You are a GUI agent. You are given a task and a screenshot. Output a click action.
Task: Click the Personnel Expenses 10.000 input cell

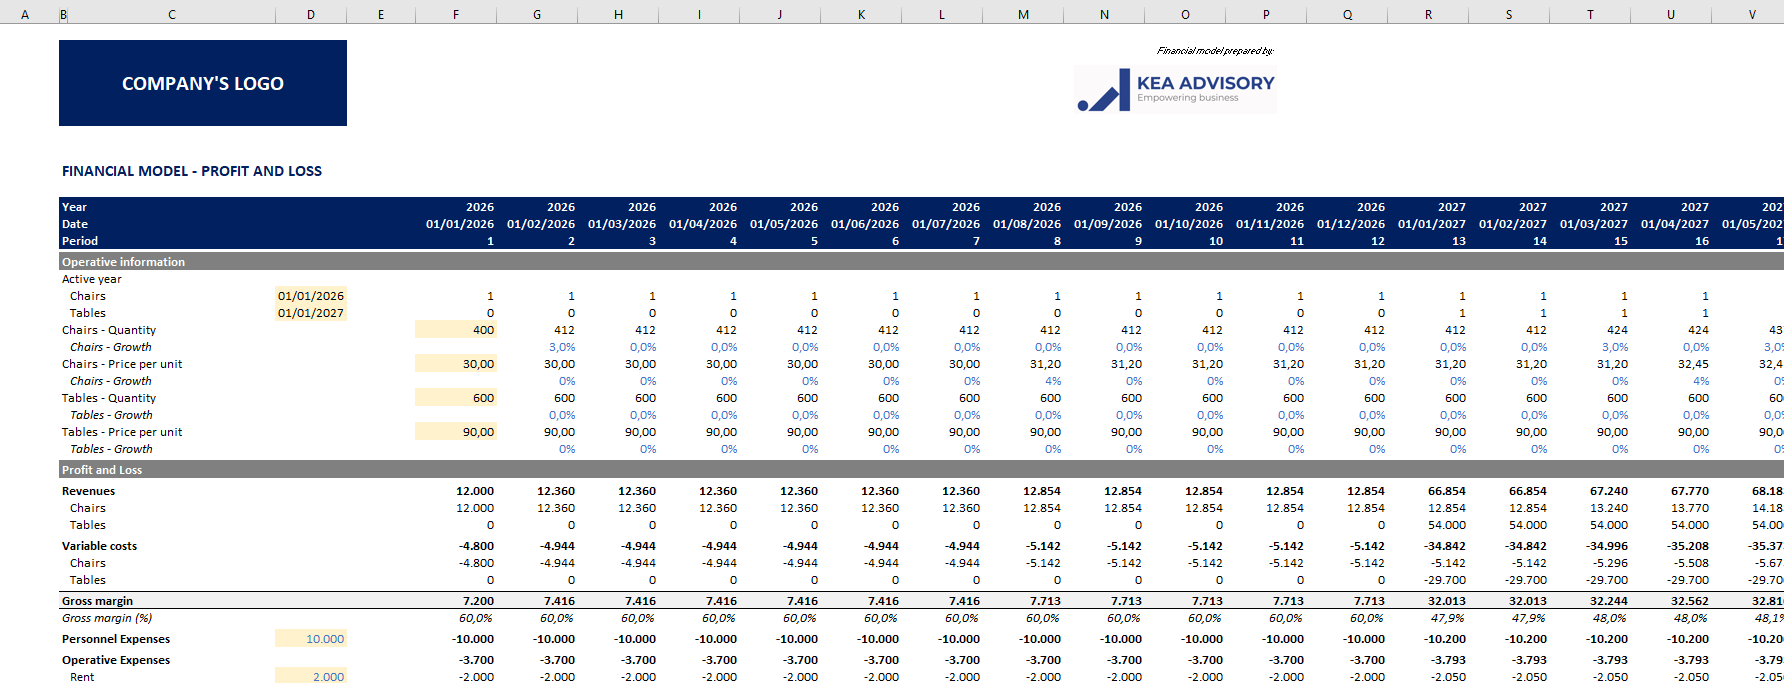point(311,639)
